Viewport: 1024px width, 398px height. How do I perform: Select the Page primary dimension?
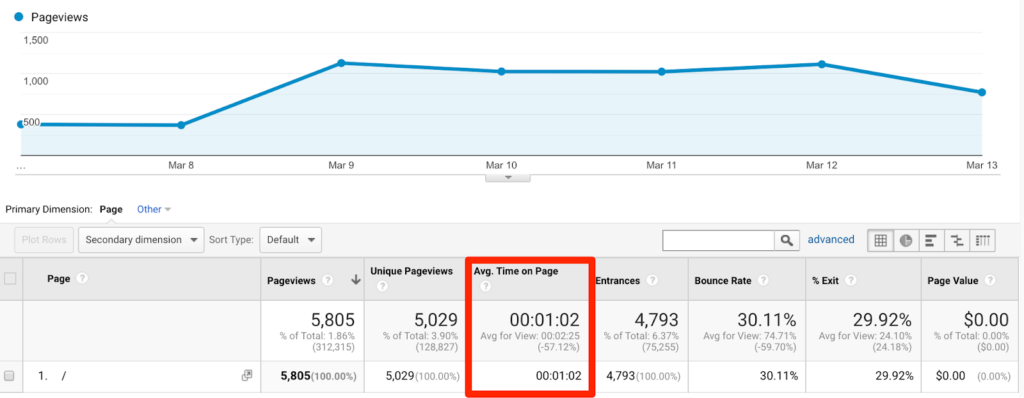(x=111, y=209)
